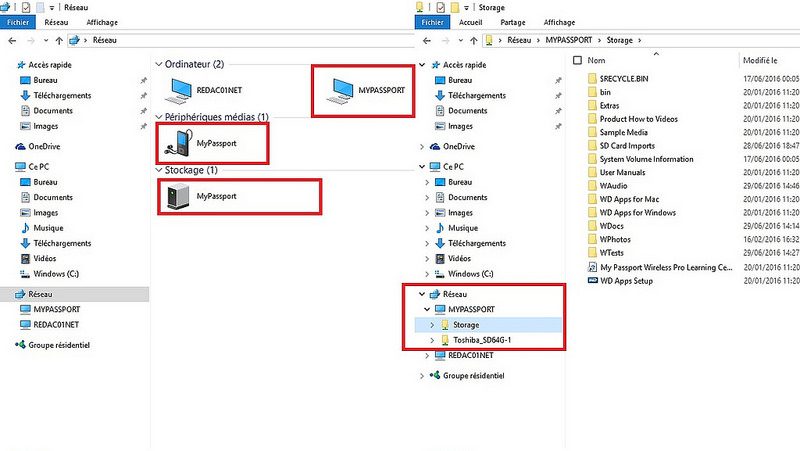Go up one level in the Storage window
800x451 pixels.
(x=473, y=40)
